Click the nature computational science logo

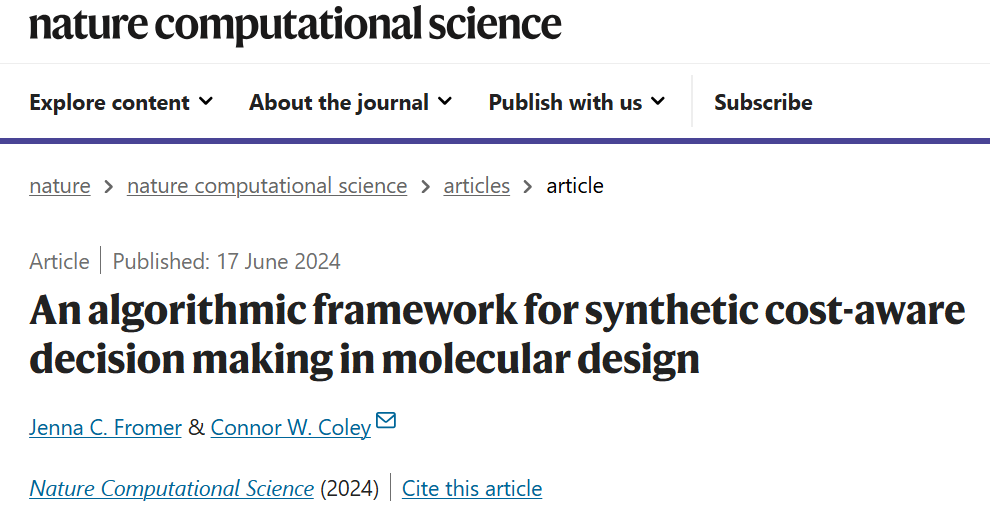pyautogui.click(x=295, y=24)
